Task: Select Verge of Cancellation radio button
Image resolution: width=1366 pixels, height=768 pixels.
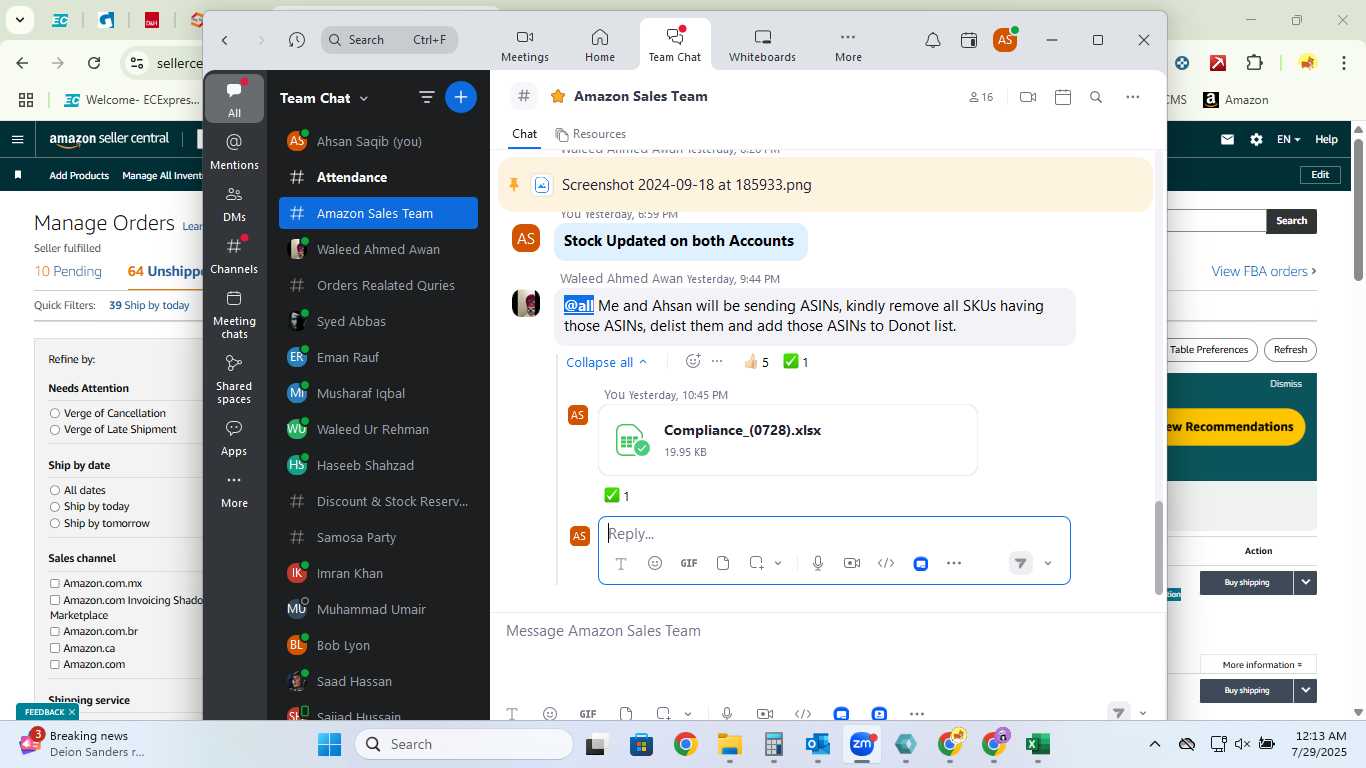Action: [55, 413]
